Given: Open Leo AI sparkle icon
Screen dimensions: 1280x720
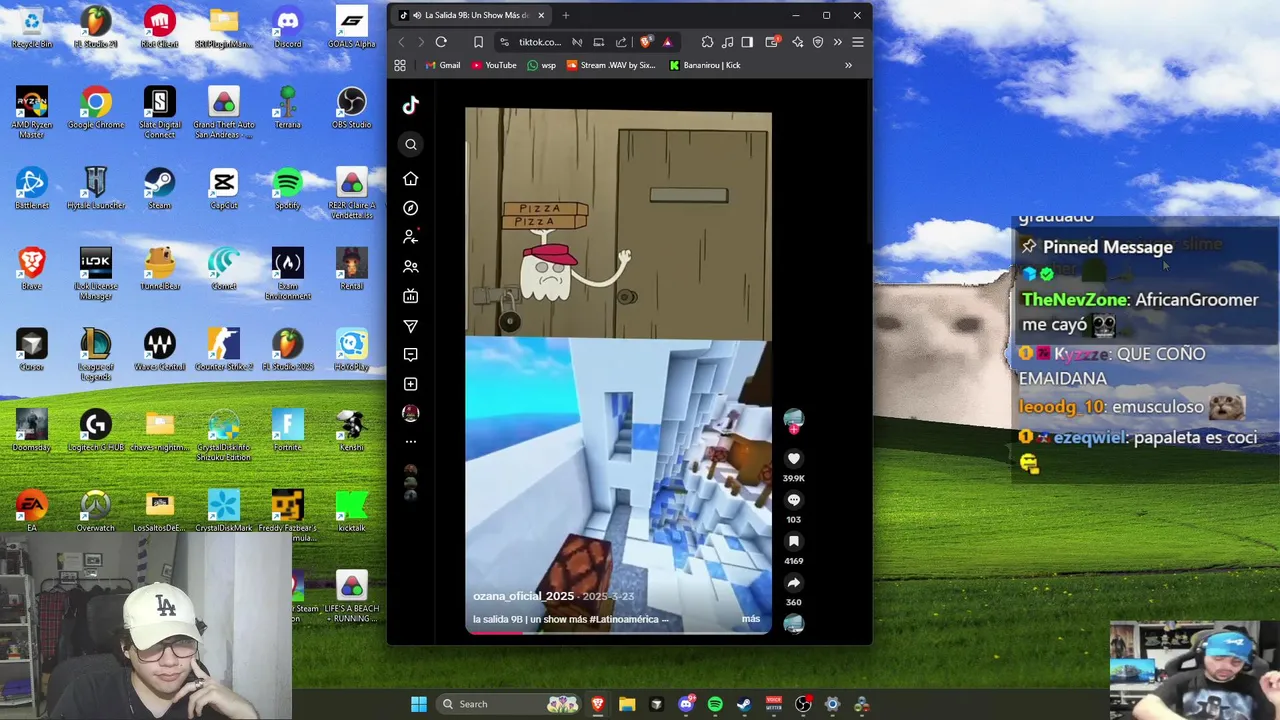Looking at the screenshot, I should coord(797,42).
